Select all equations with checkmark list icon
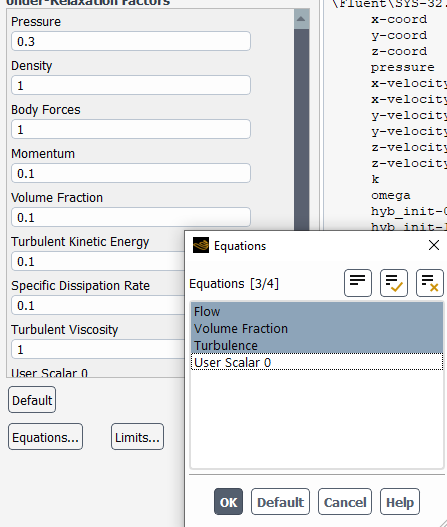This screenshot has height=527, width=447. click(394, 283)
